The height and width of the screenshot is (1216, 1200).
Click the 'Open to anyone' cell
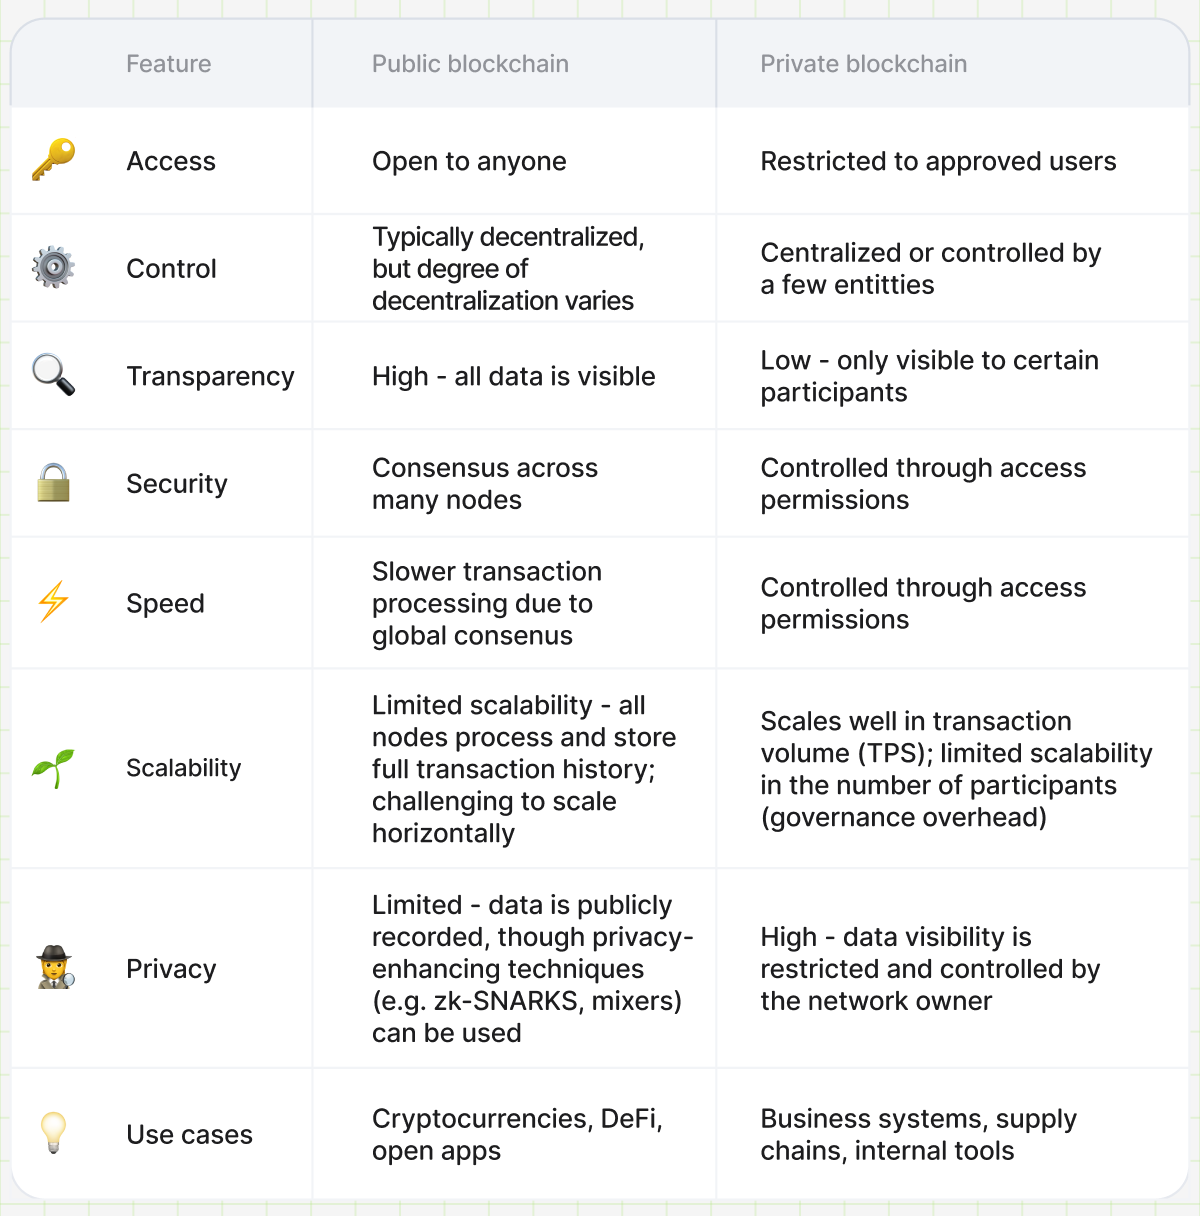click(x=469, y=161)
